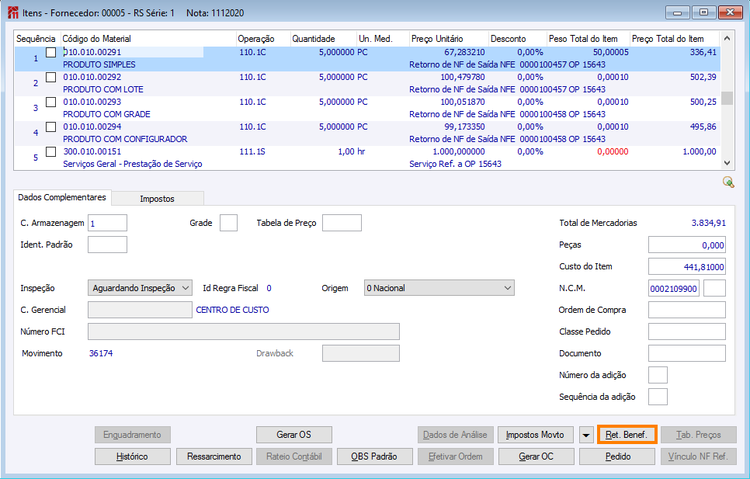Click the grid scrollbar up arrow
The width and height of the screenshot is (750, 479).
(x=727, y=38)
